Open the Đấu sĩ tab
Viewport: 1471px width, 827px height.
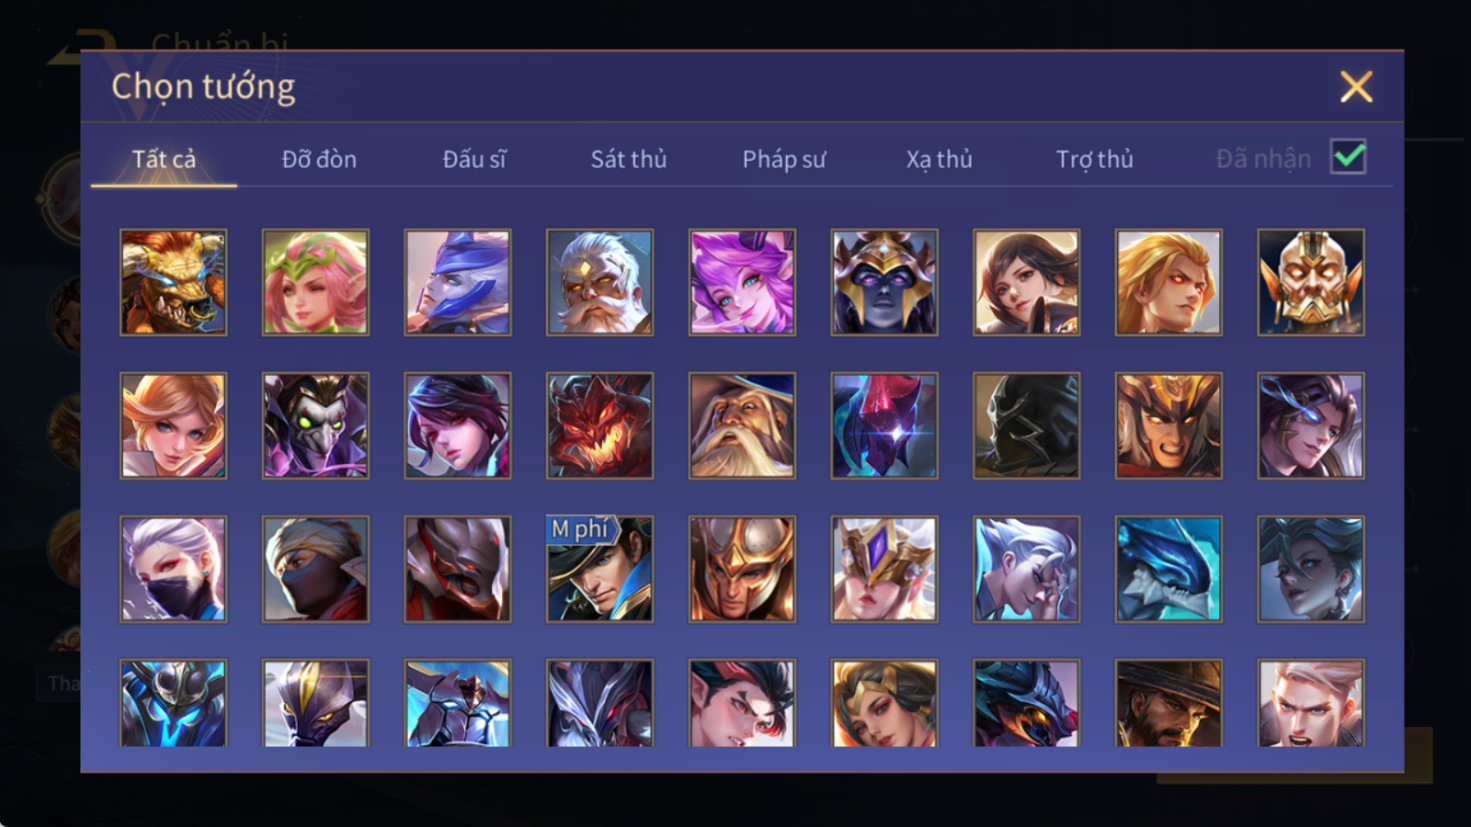click(x=474, y=159)
